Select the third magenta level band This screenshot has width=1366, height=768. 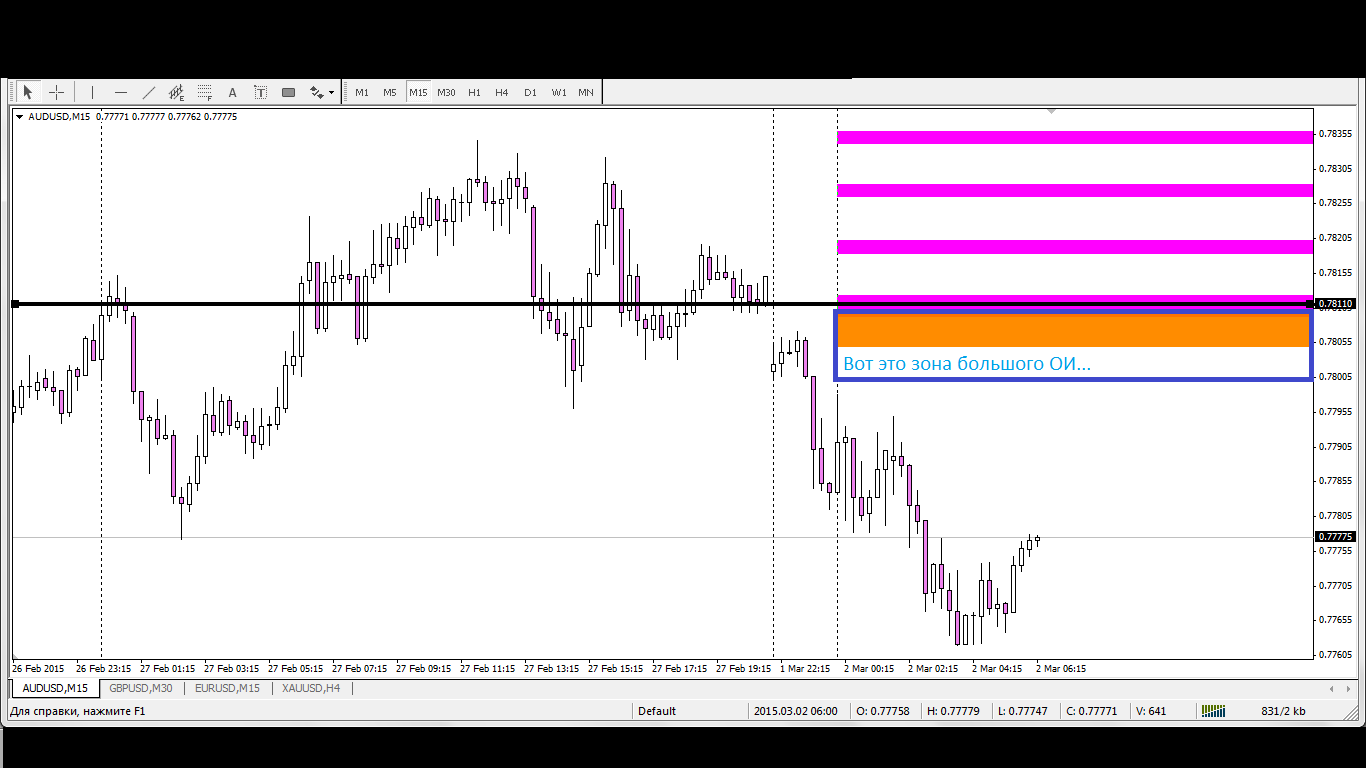click(x=1075, y=246)
